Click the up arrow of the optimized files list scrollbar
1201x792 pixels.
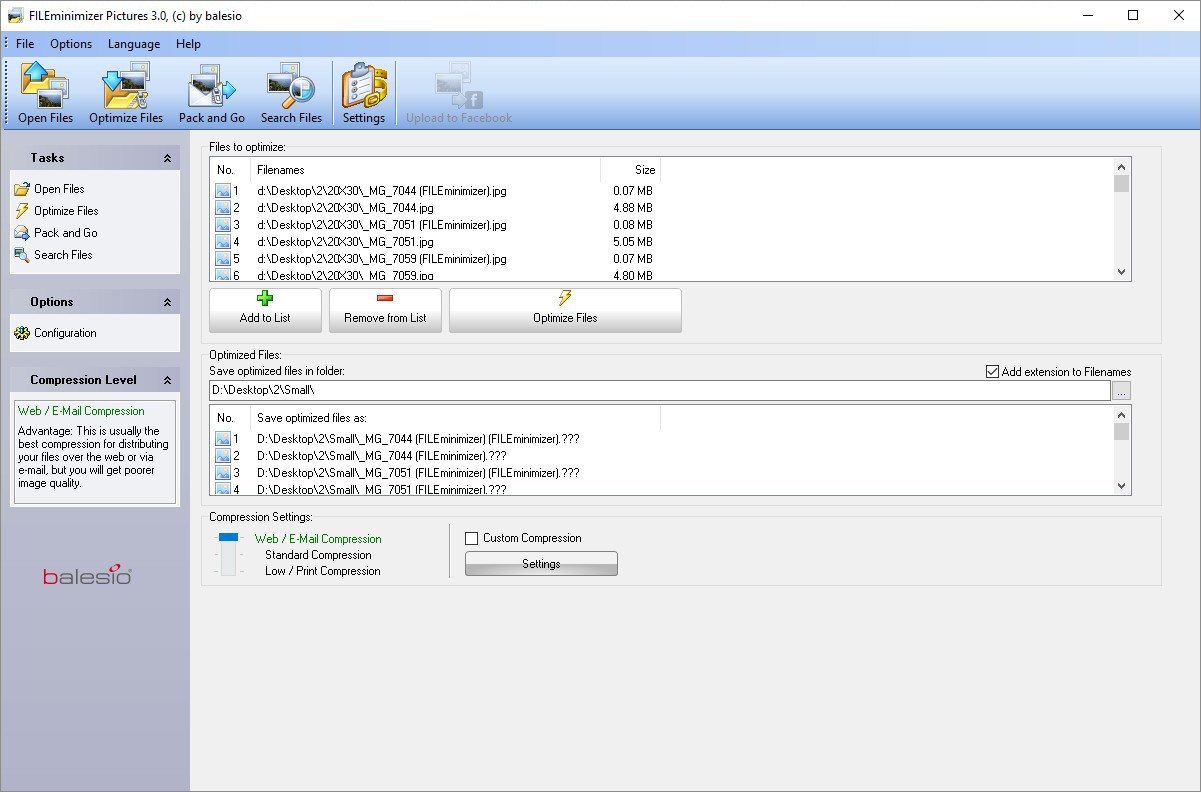pos(1121,414)
